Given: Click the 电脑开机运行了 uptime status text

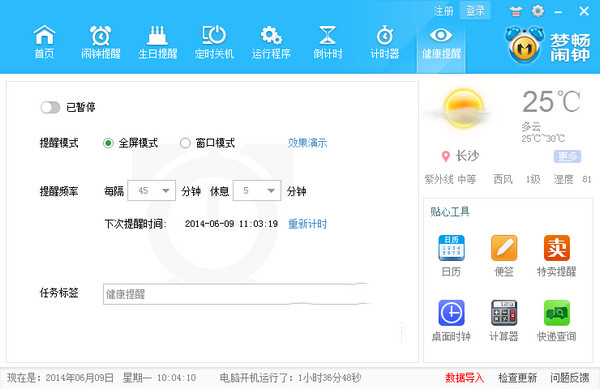Looking at the screenshot, I should [x=290, y=378].
